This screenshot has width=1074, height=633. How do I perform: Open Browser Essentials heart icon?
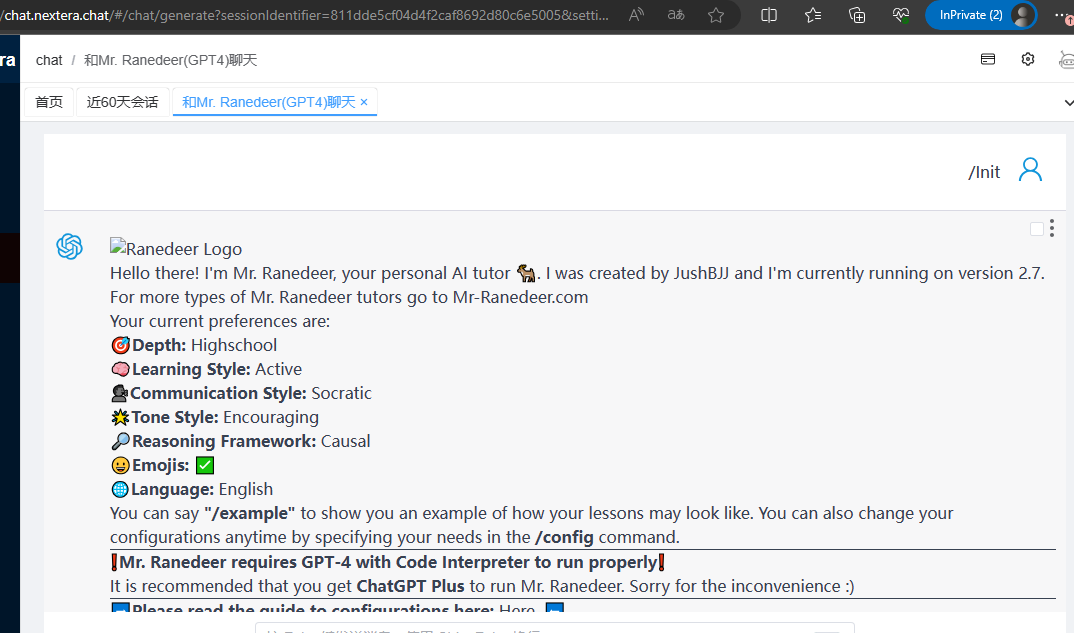(901, 15)
